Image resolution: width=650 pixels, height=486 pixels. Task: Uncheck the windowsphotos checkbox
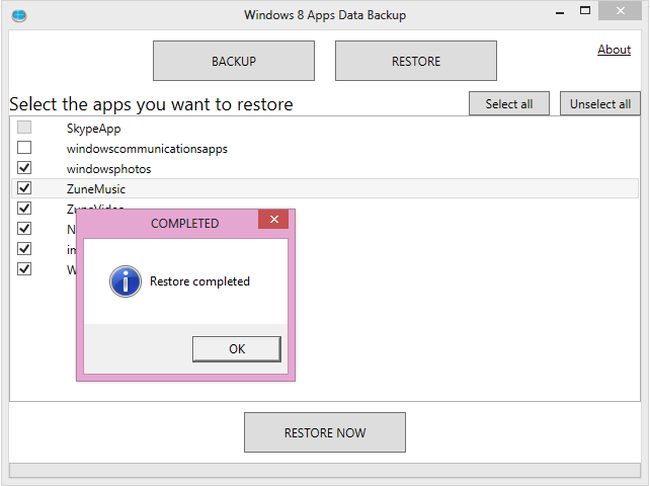click(x=24, y=168)
